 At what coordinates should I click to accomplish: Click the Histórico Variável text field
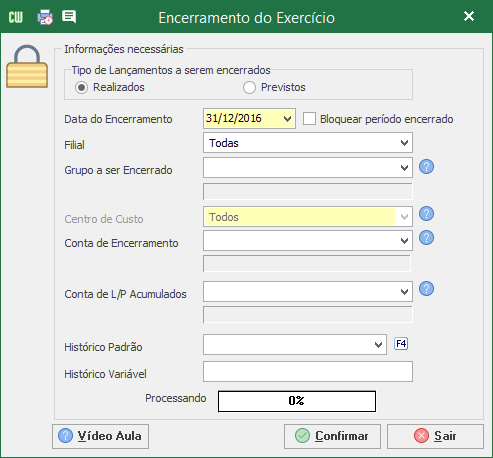point(308,372)
